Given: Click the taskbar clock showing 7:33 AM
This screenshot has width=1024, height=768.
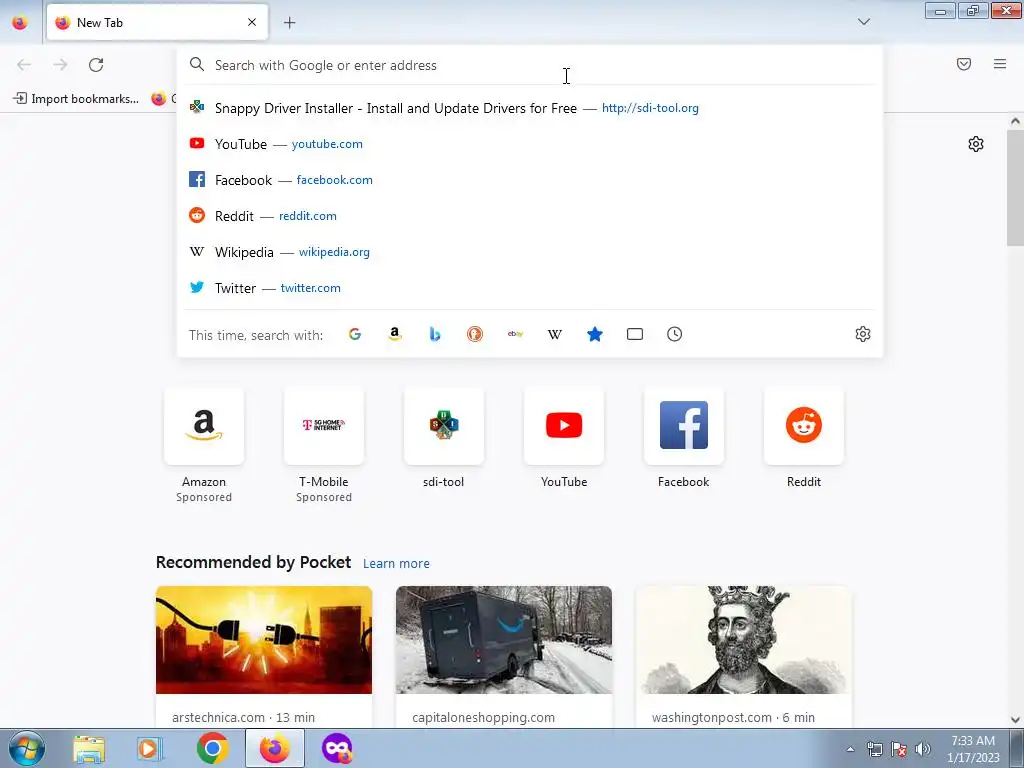Looking at the screenshot, I should click(x=973, y=749).
